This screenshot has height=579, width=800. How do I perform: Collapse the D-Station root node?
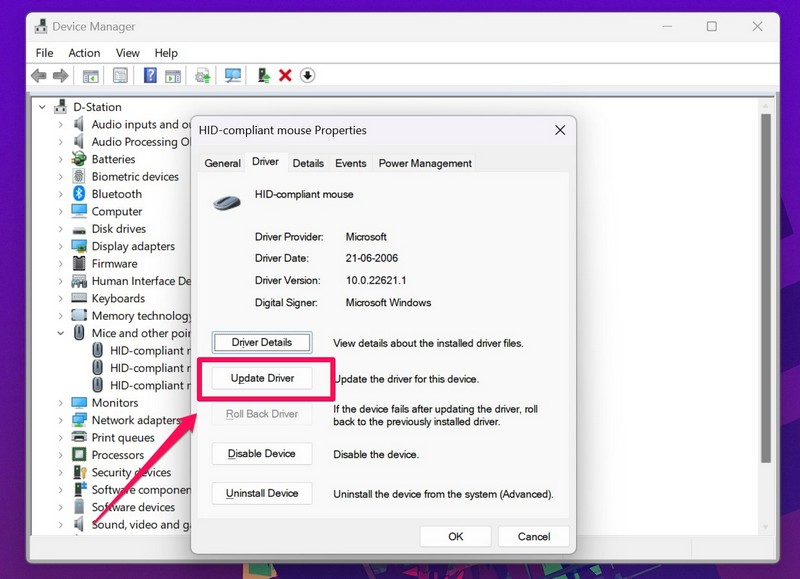tap(42, 107)
